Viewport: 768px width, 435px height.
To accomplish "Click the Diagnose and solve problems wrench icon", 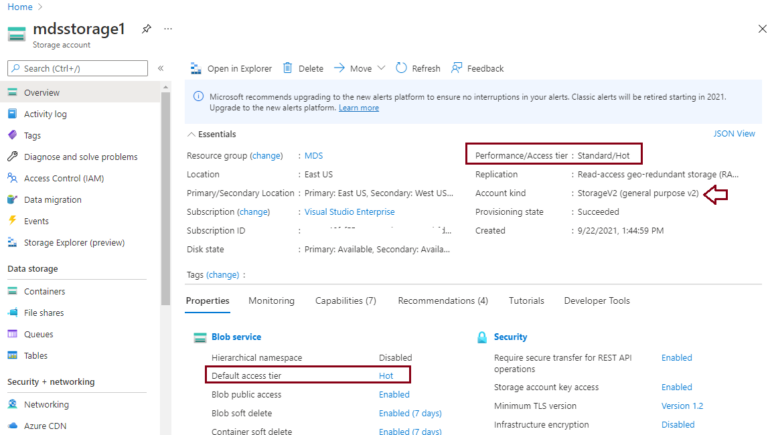I will pos(12,157).
